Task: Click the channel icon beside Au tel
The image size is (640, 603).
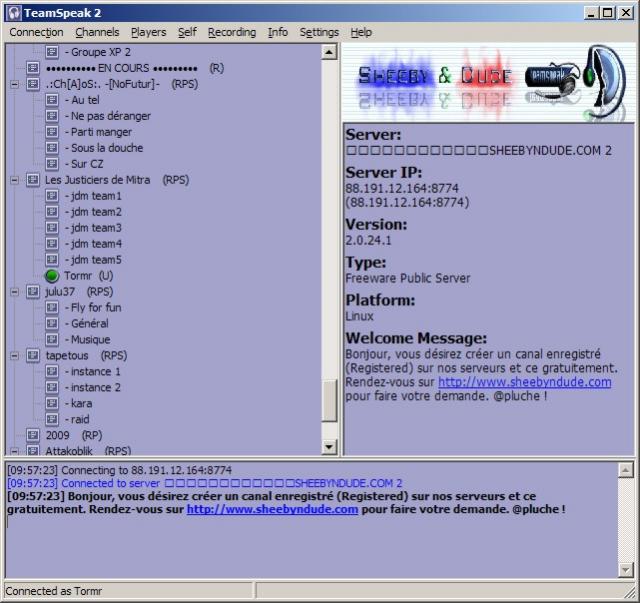Action: [52, 100]
